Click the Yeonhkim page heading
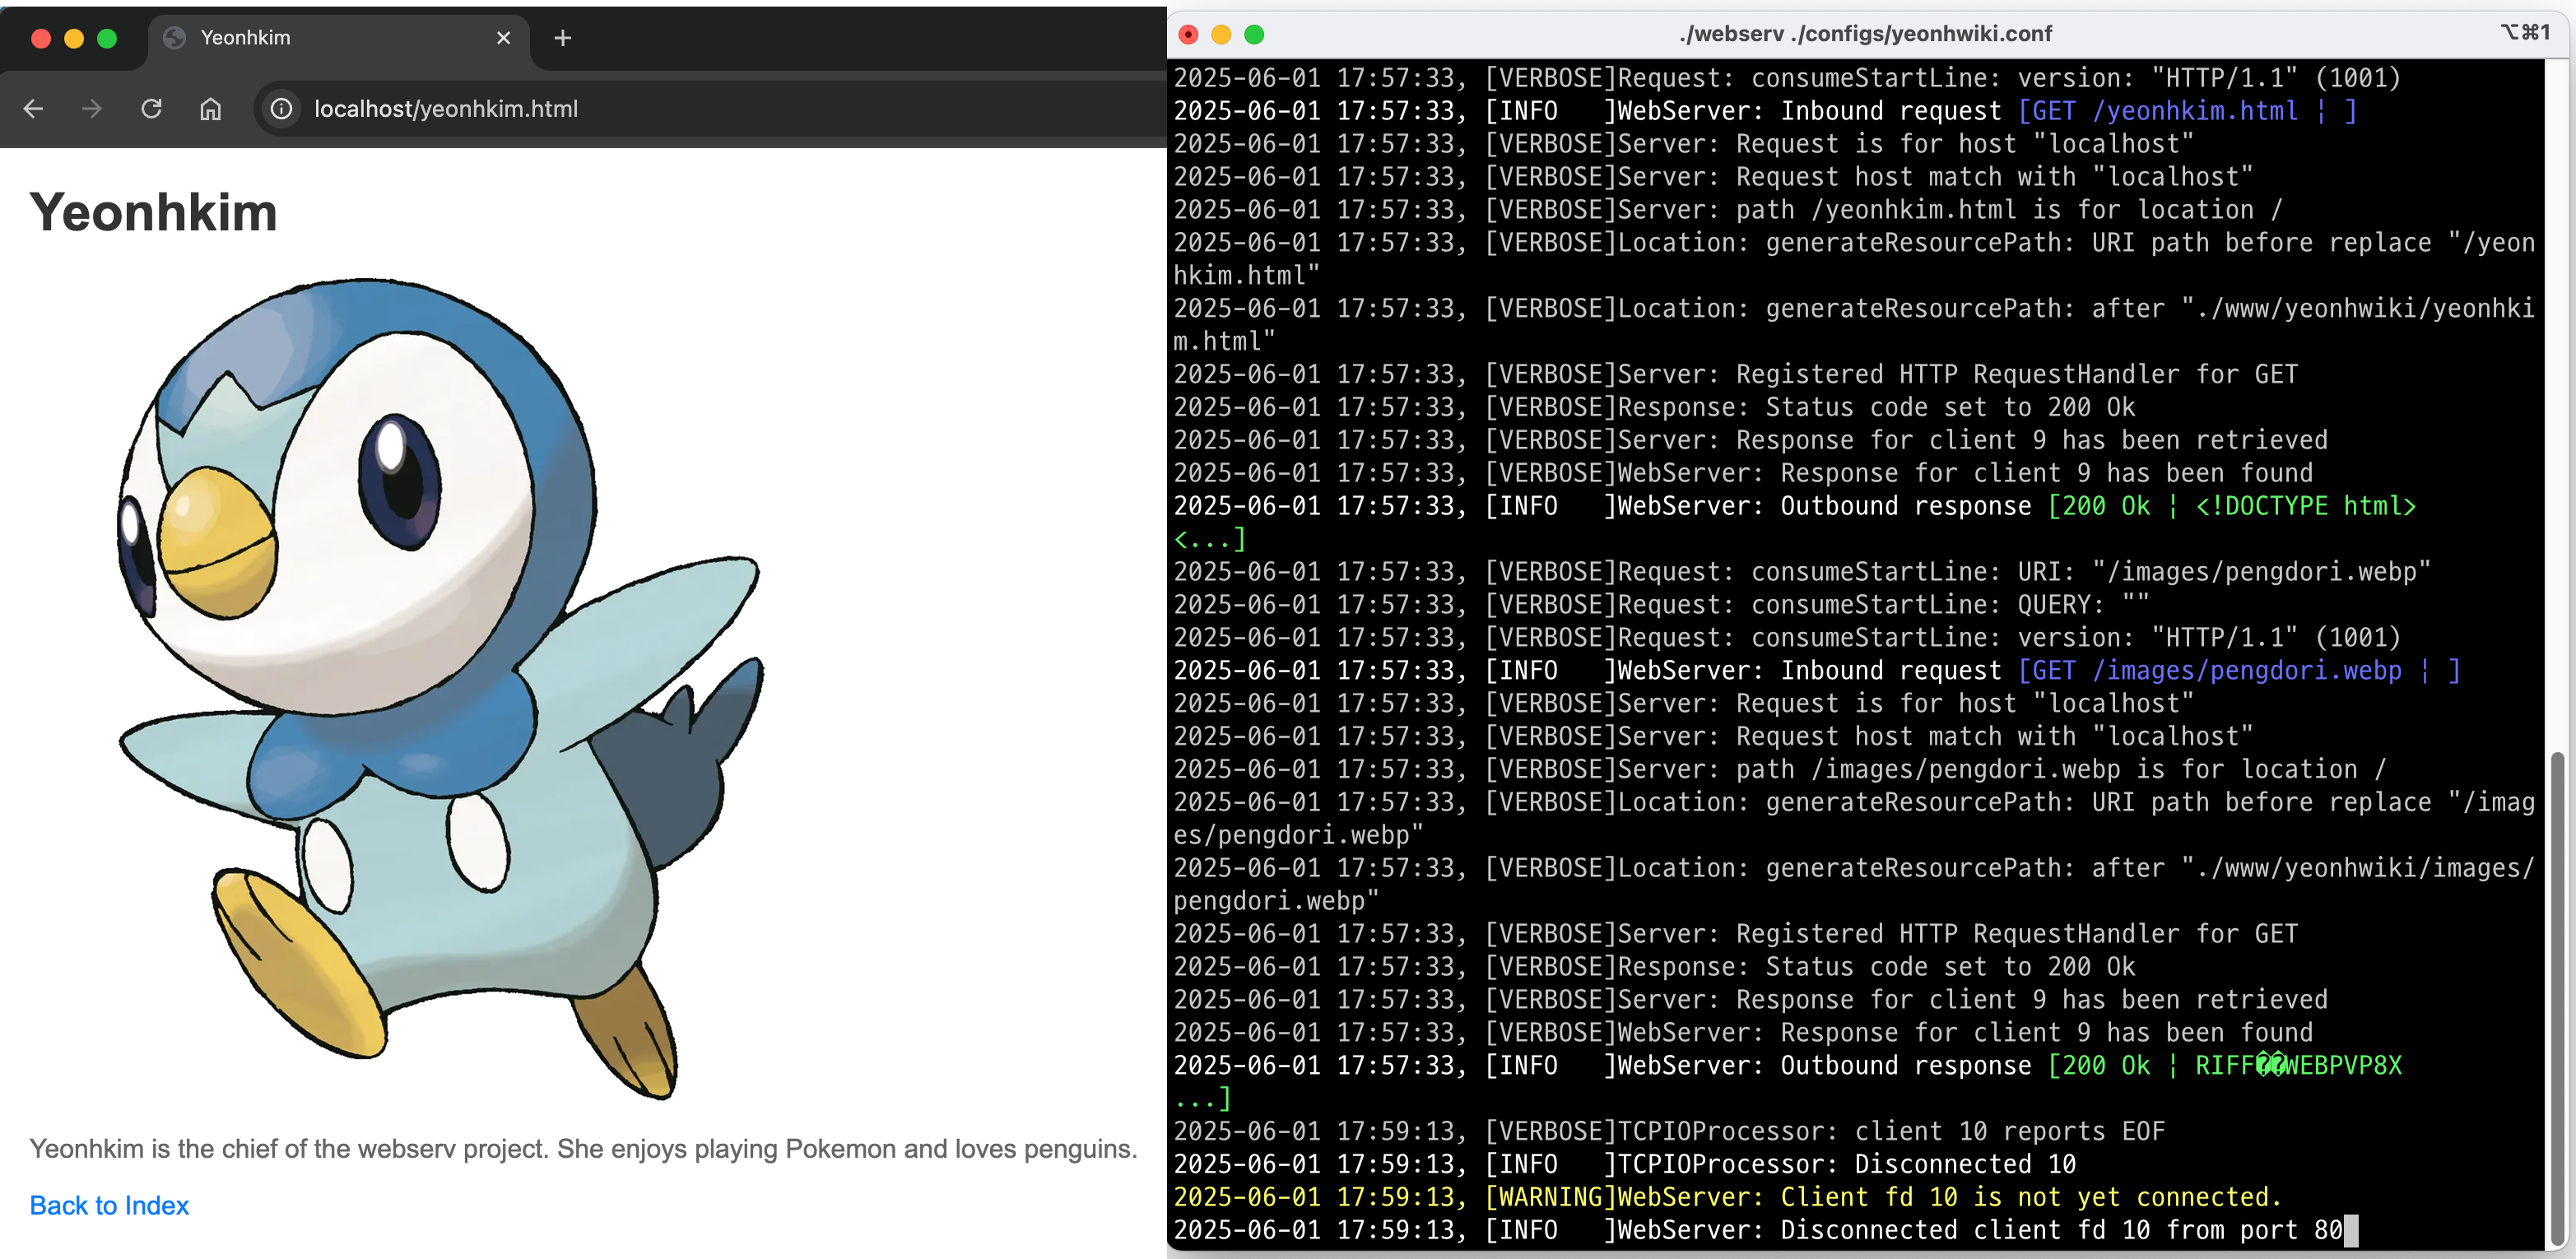2576x1259 pixels. [153, 213]
